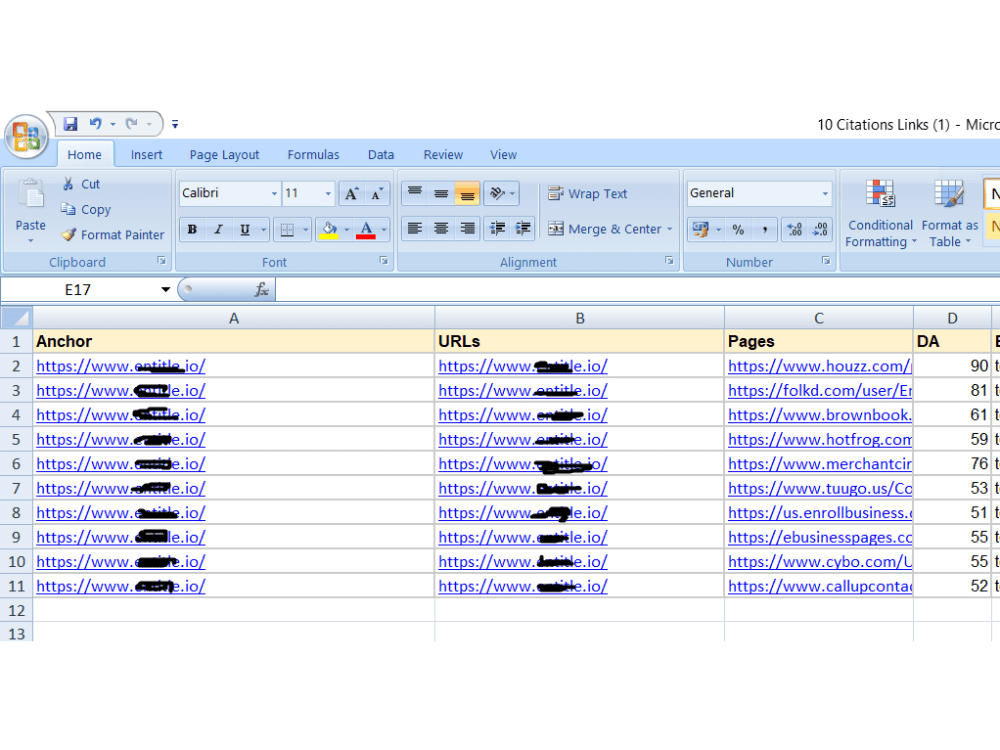The height and width of the screenshot is (750, 1000).
Task: Set top vertical alignment
Action: [x=415, y=193]
